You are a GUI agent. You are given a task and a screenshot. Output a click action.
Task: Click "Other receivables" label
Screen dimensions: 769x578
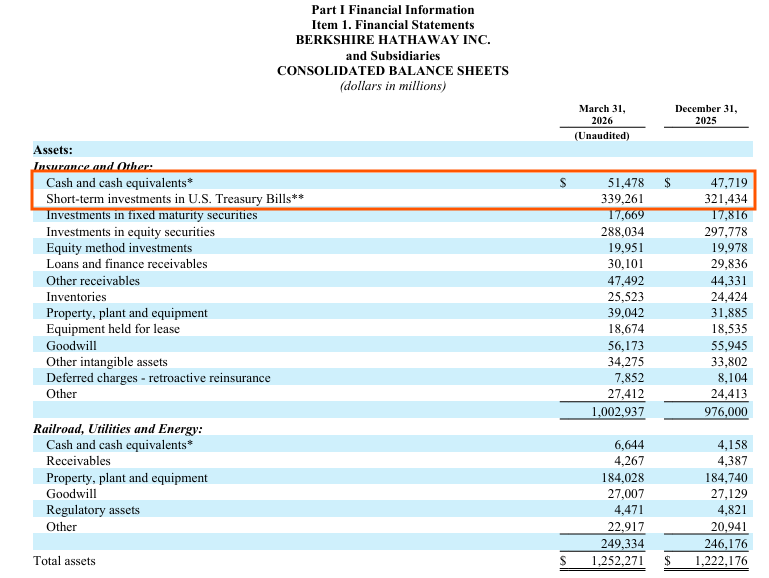click(x=93, y=280)
